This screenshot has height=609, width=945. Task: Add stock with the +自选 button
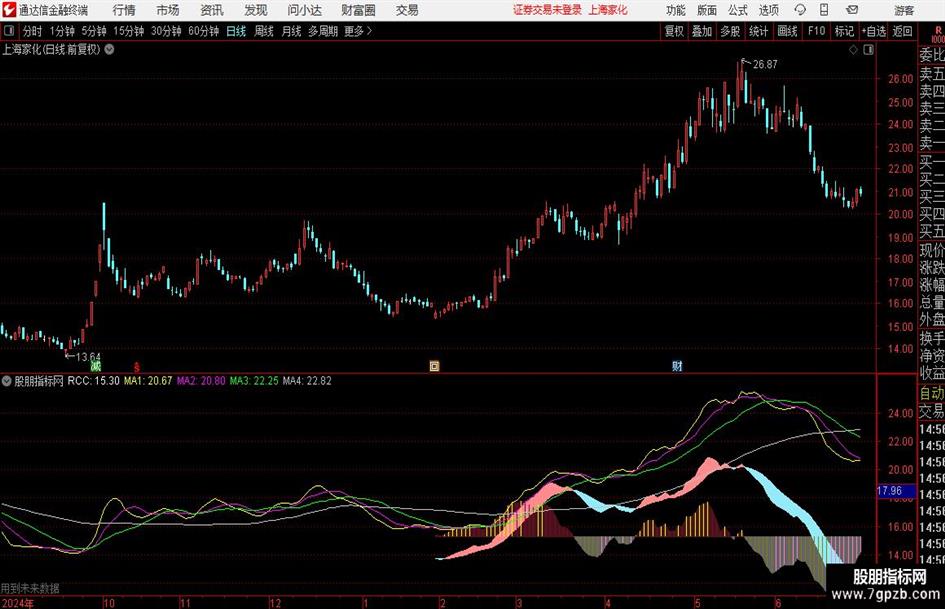pos(874,31)
